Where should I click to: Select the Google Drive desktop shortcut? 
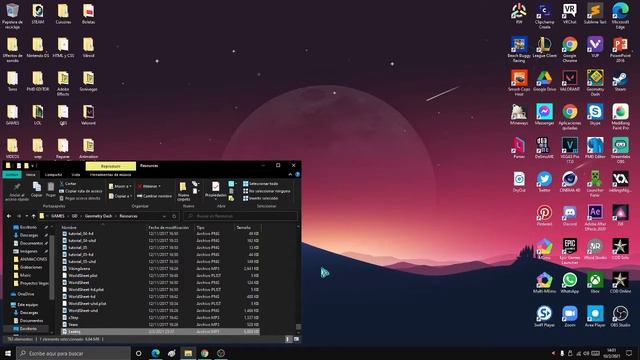click(x=544, y=81)
